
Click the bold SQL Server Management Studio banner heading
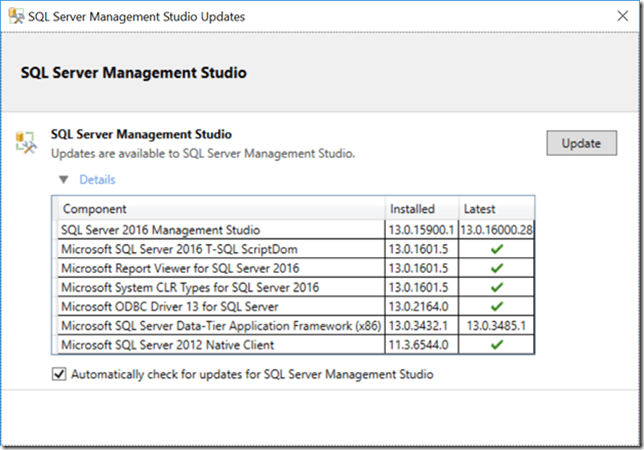(133, 73)
